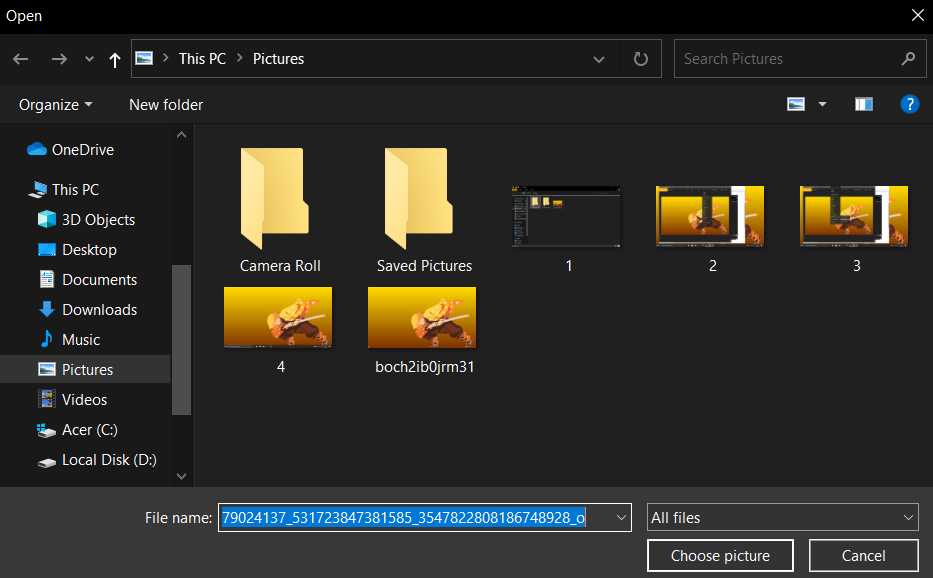Select the OneDrive cloud icon

coord(37,149)
